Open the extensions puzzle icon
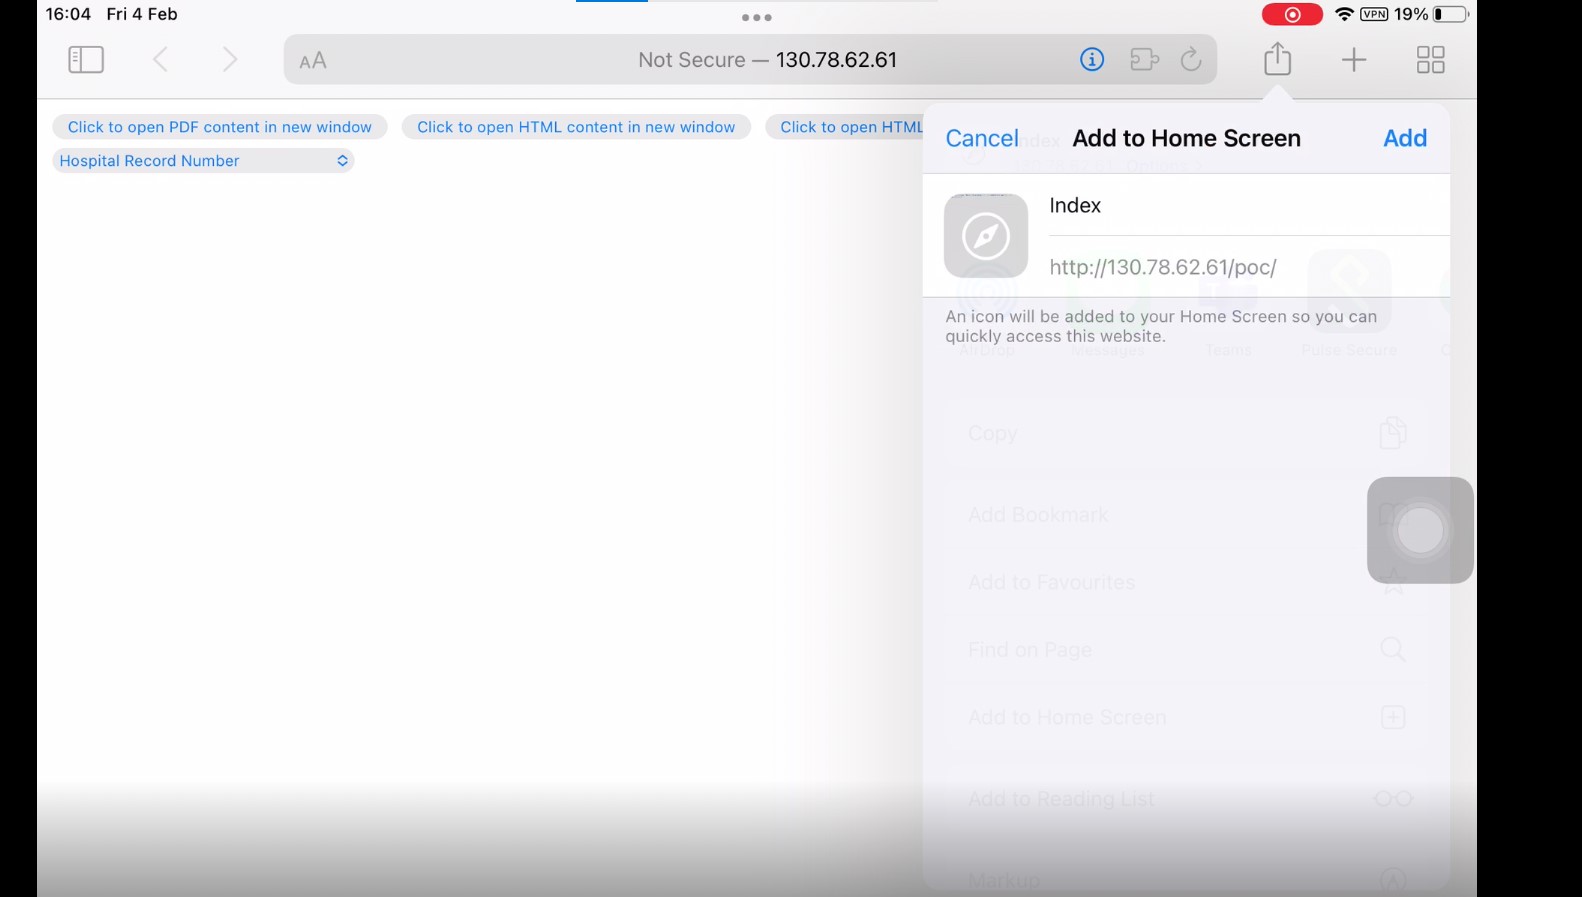This screenshot has width=1582, height=897. pos(1144,60)
